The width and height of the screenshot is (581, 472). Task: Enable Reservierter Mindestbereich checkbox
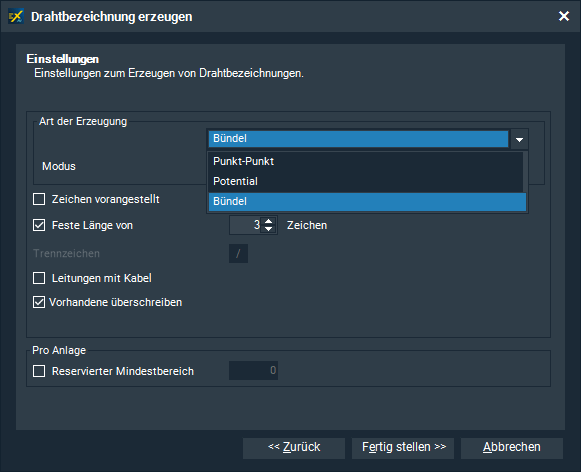39,371
